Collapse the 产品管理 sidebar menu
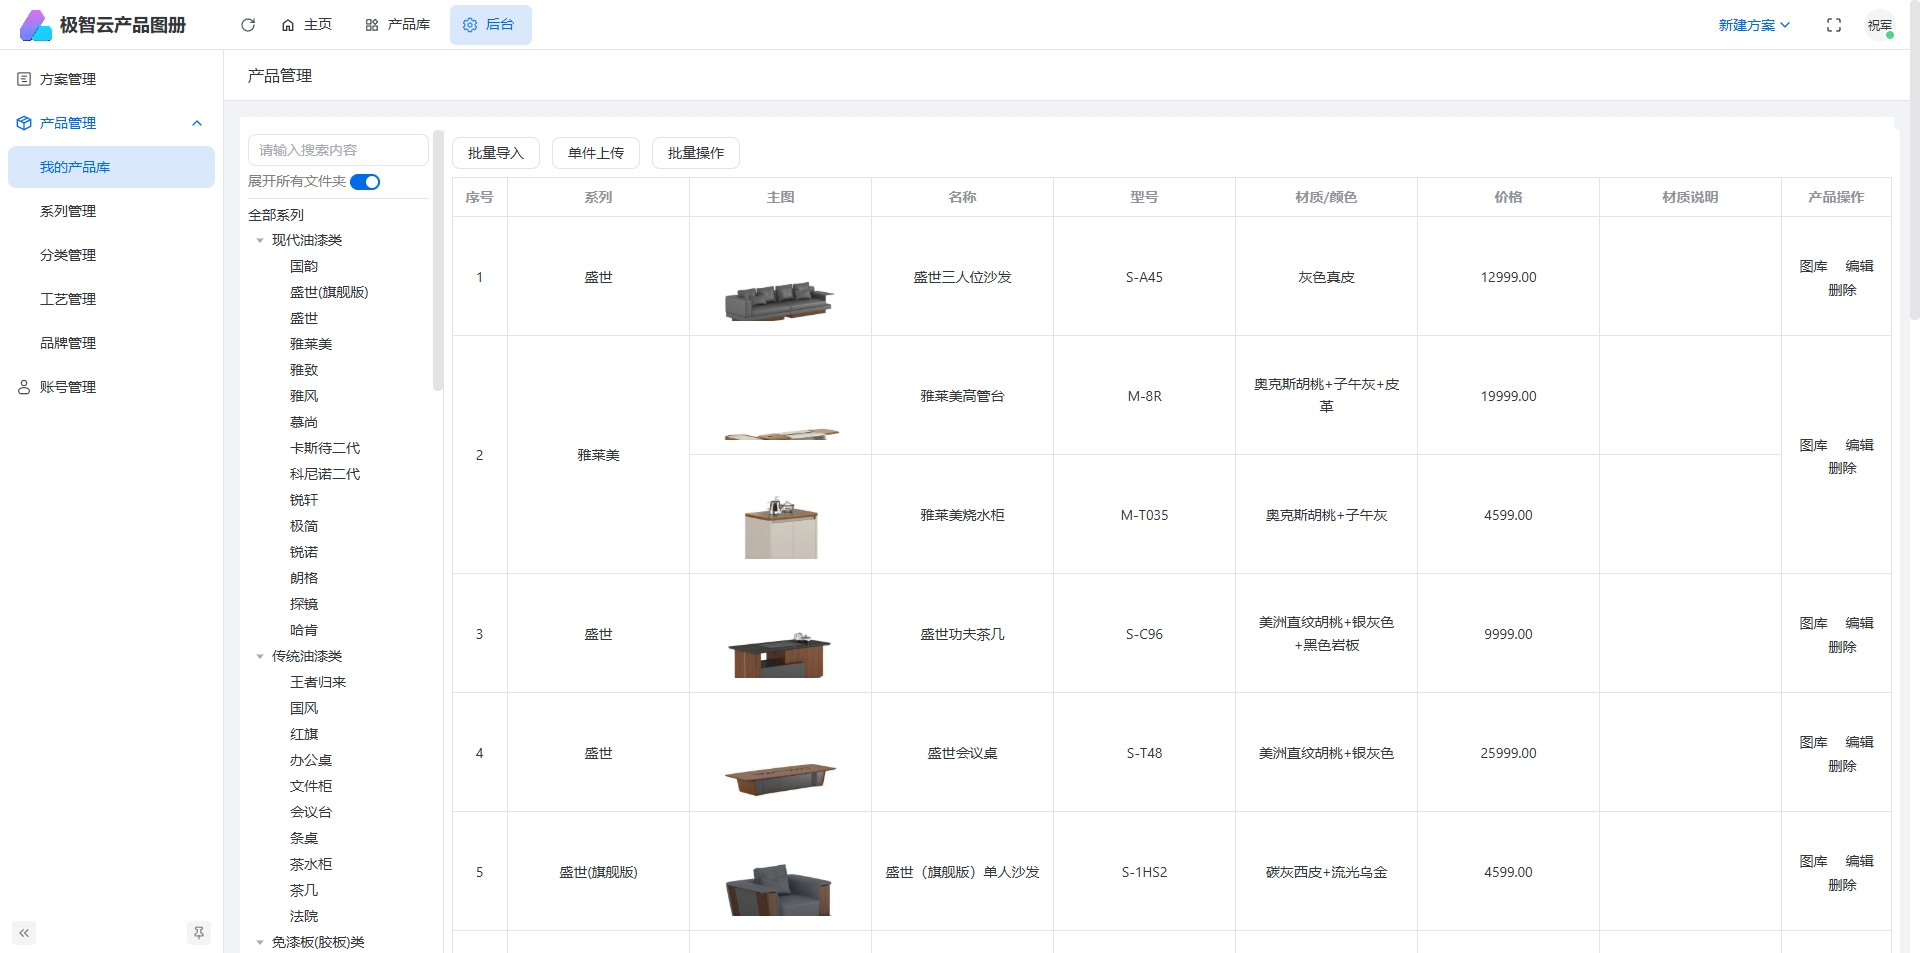1920x953 pixels. 197,123
